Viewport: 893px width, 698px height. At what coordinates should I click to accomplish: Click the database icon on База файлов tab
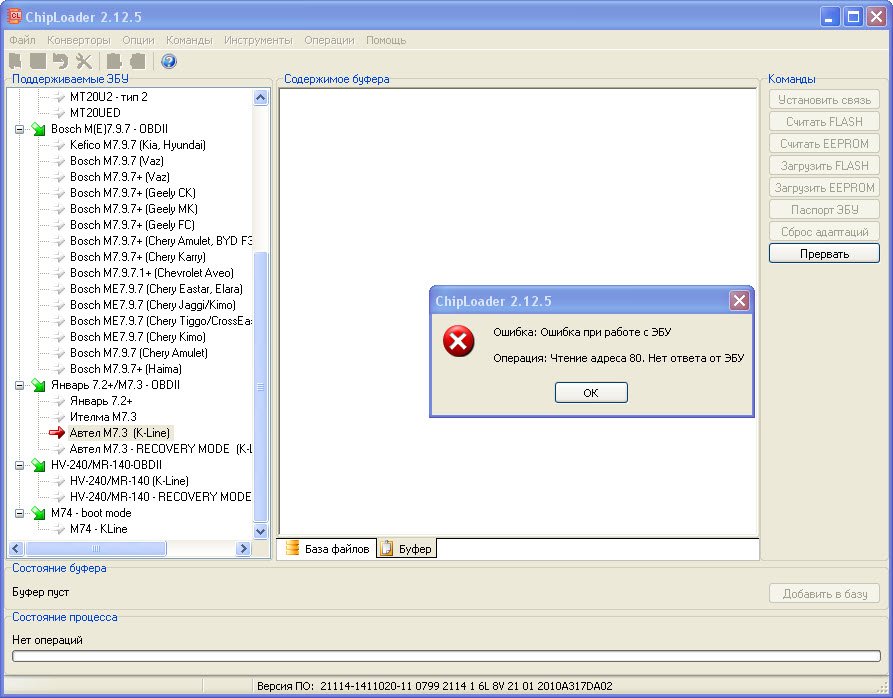[292, 548]
